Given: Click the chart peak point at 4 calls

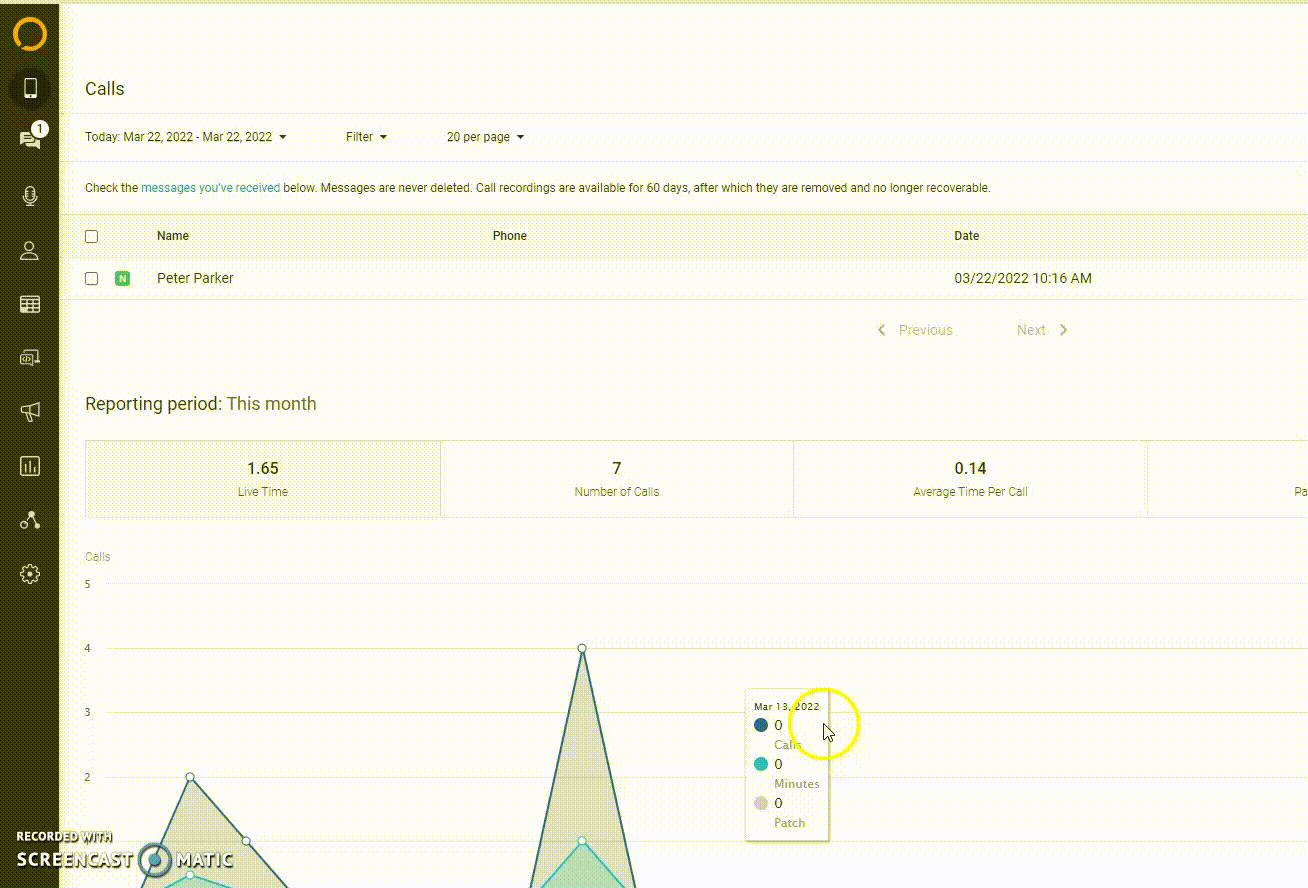Looking at the screenshot, I should pyautogui.click(x=582, y=648).
